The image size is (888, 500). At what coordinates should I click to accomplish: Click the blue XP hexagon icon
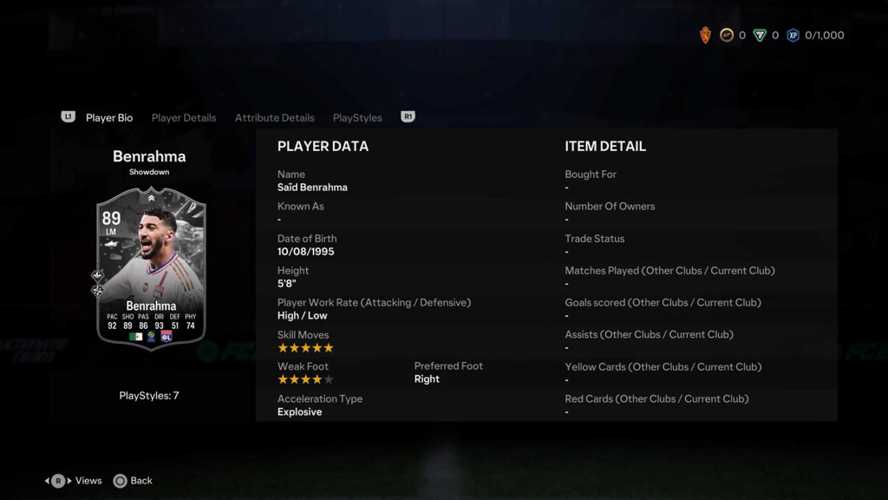click(x=793, y=35)
